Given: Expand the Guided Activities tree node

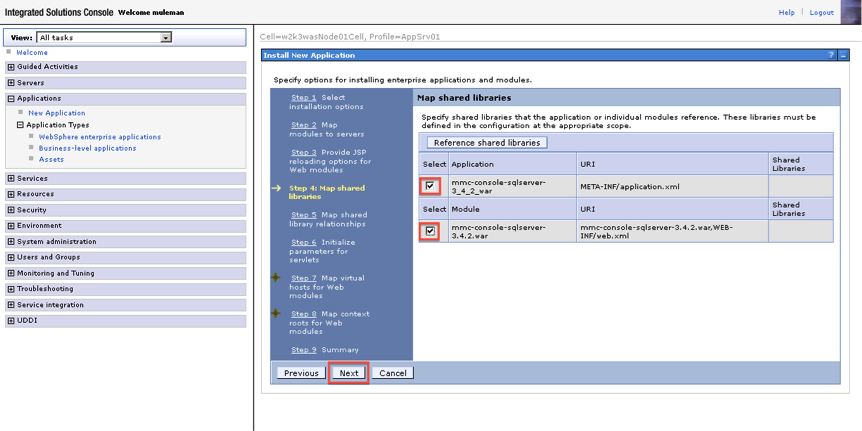Looking at the screenshot, I should click(11, 67).
